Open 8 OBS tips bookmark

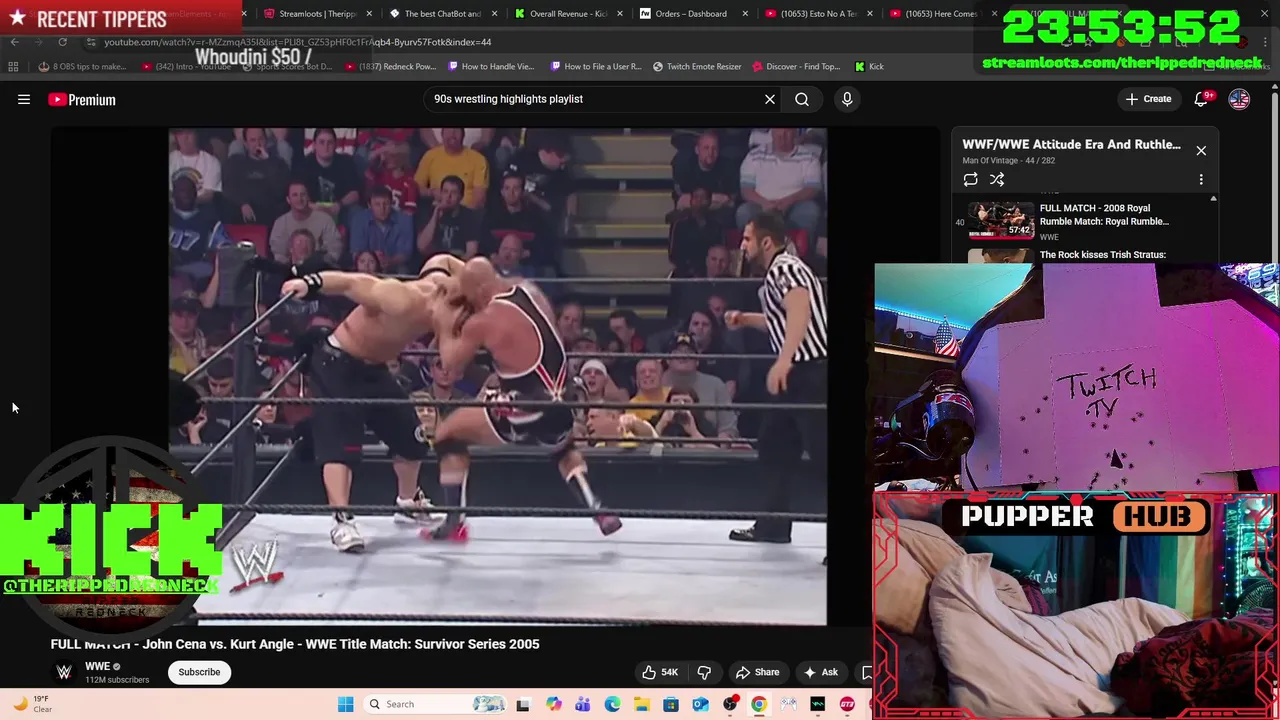(82, 67)
